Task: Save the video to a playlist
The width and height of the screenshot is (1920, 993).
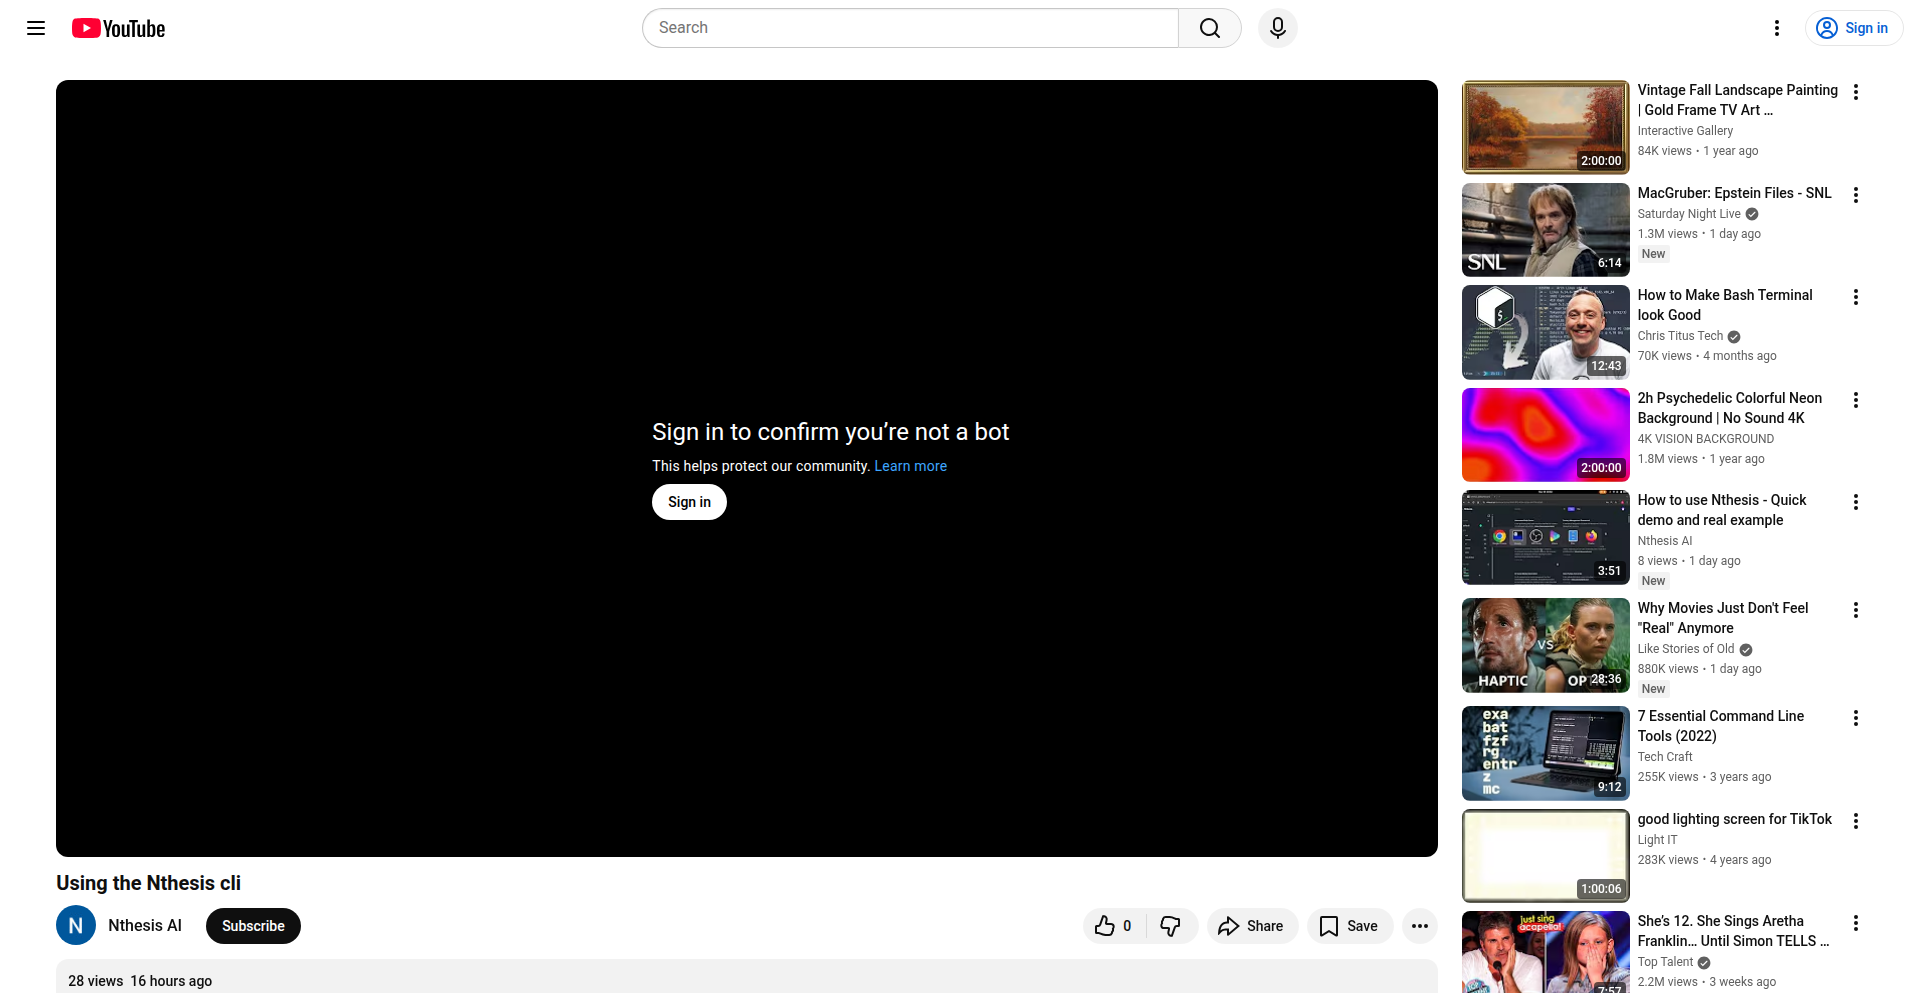Action: (1349, 926)
